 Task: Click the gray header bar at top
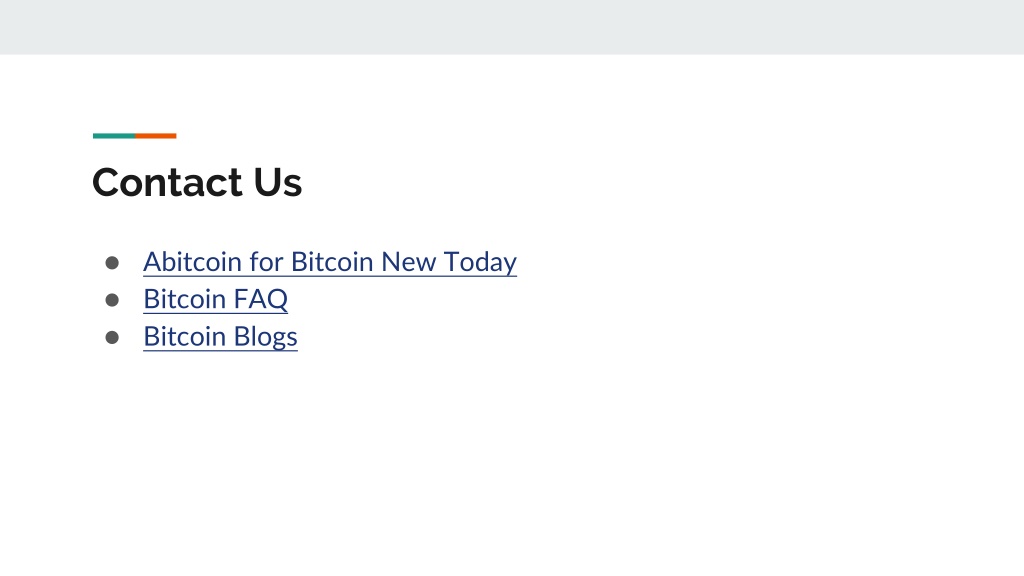coord(512,27)
